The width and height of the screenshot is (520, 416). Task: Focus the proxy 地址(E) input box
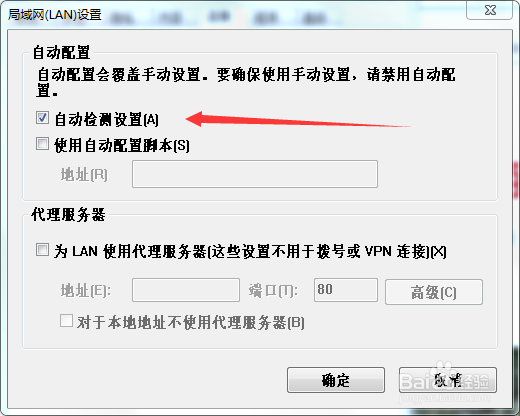point(186,290)
